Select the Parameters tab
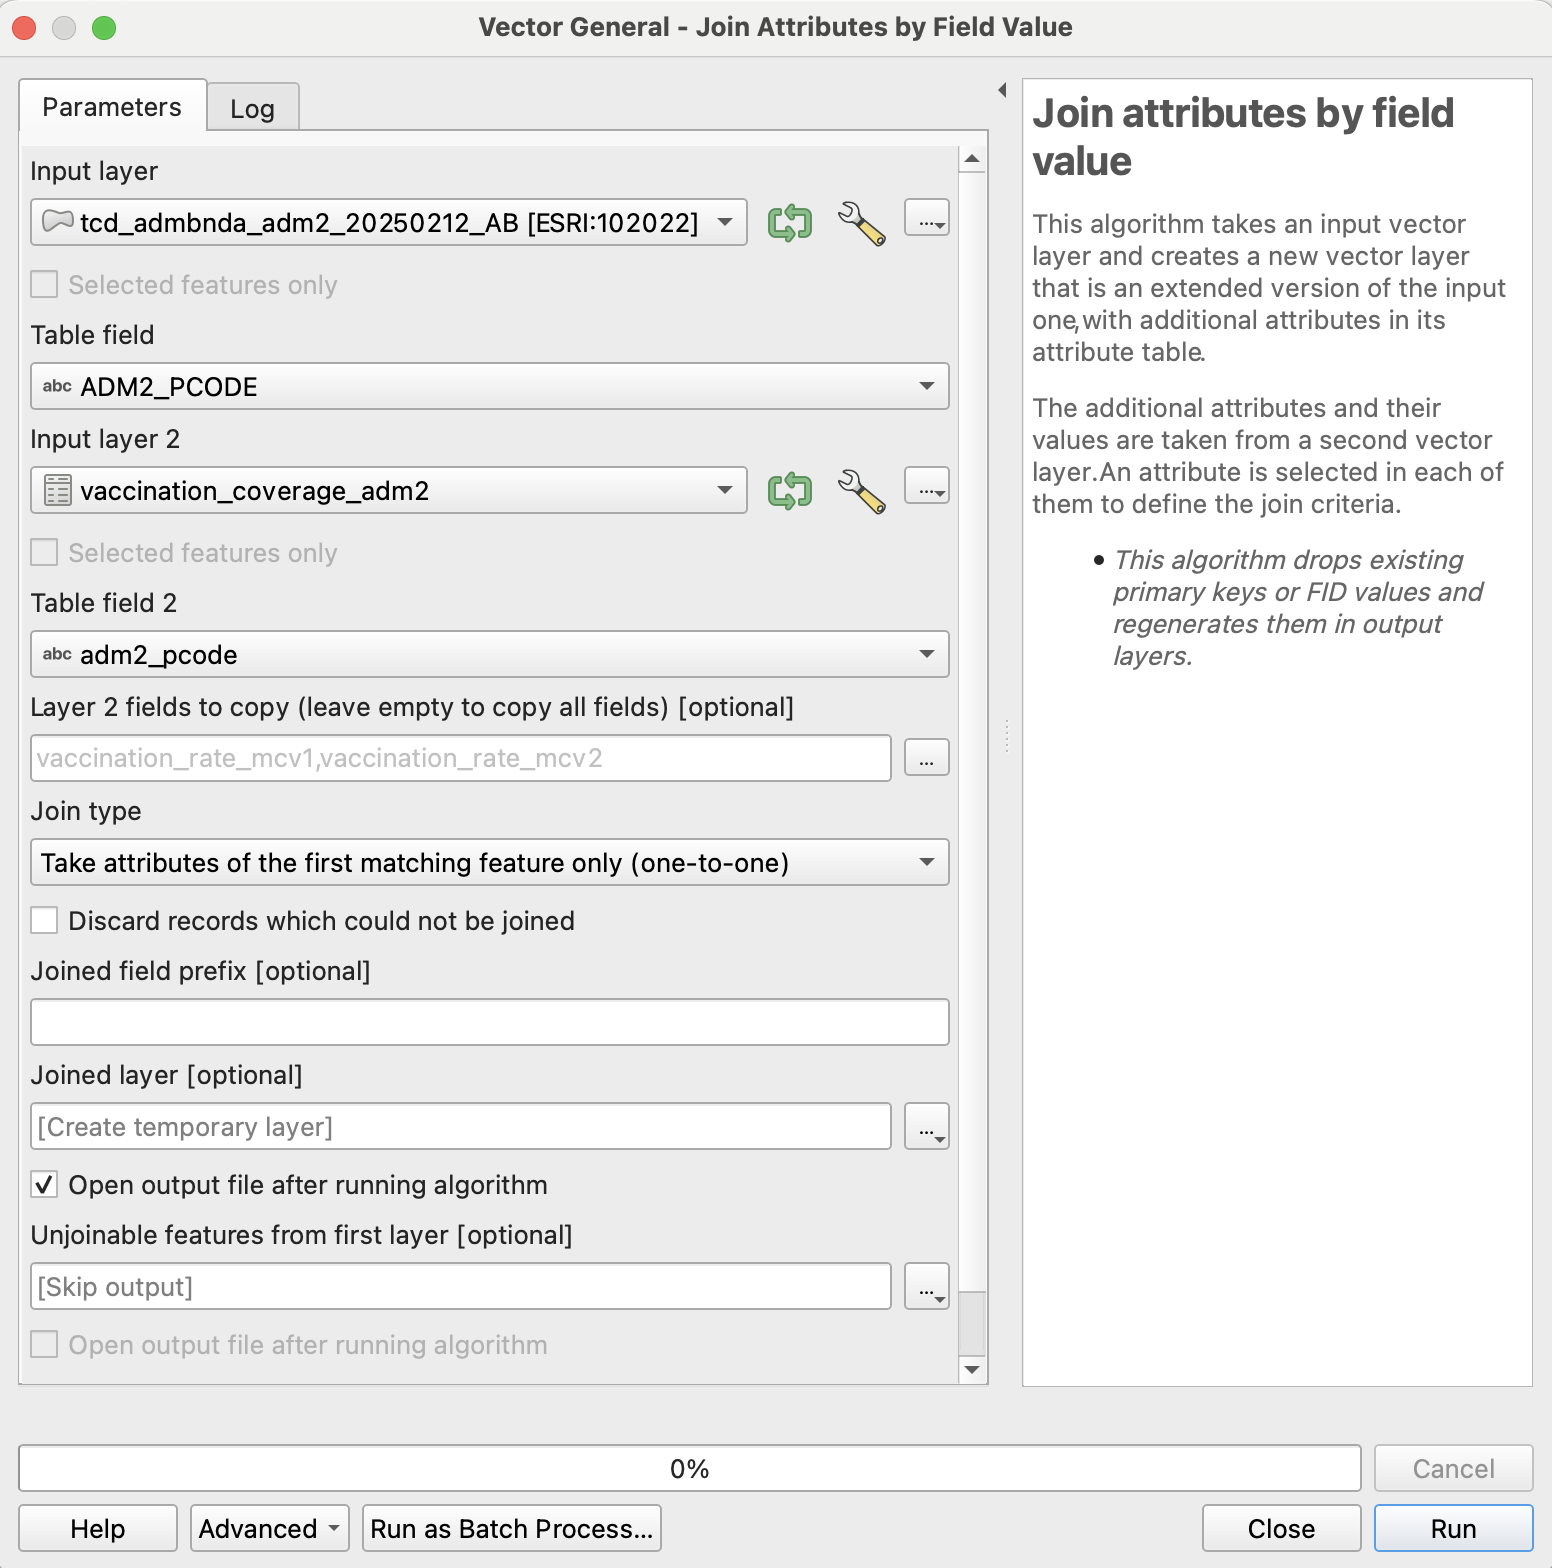The height and width of the screenshot is (1568, 1552). pos(112,106)
